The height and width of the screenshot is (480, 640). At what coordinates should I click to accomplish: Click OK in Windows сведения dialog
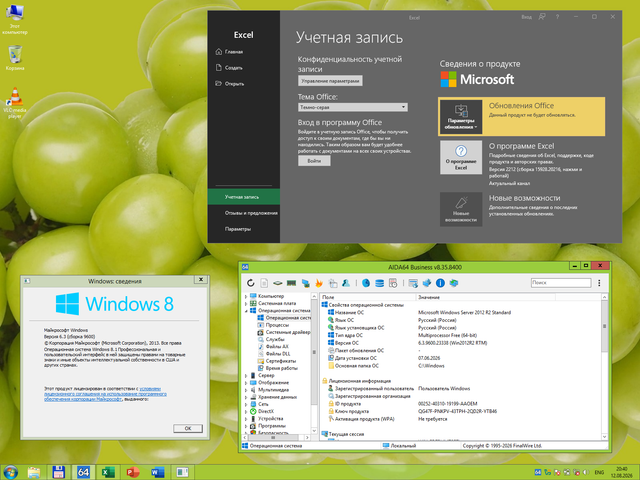(x=188, y=428)
